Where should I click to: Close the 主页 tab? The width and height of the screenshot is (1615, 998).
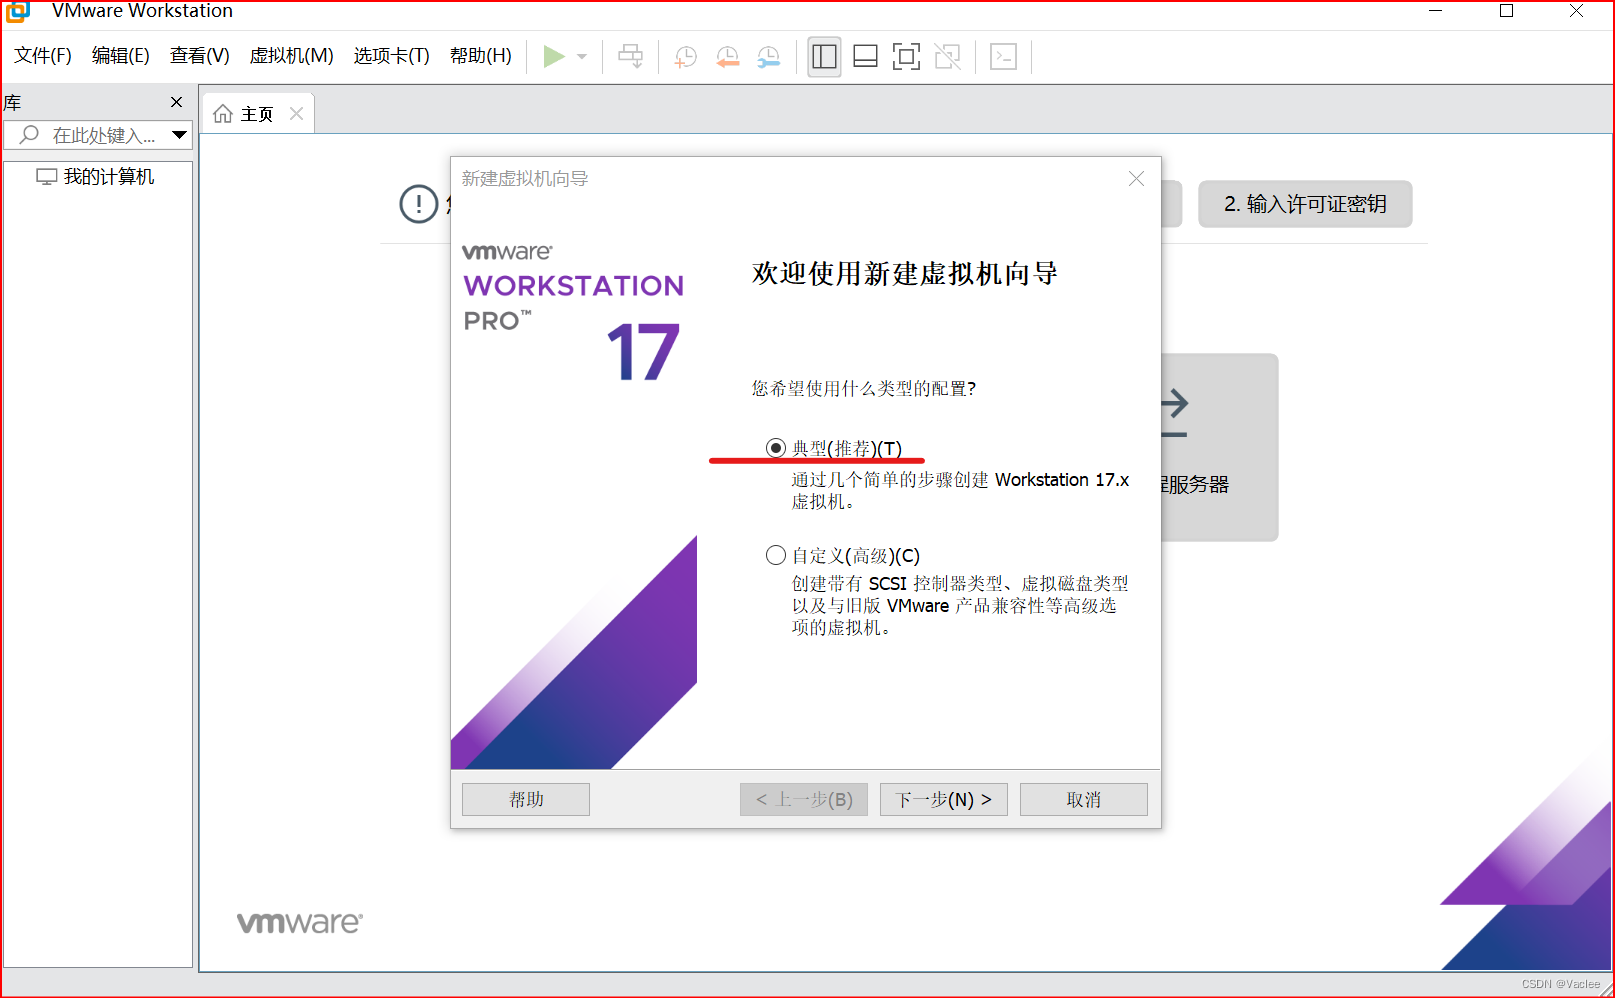click(296, 114)
